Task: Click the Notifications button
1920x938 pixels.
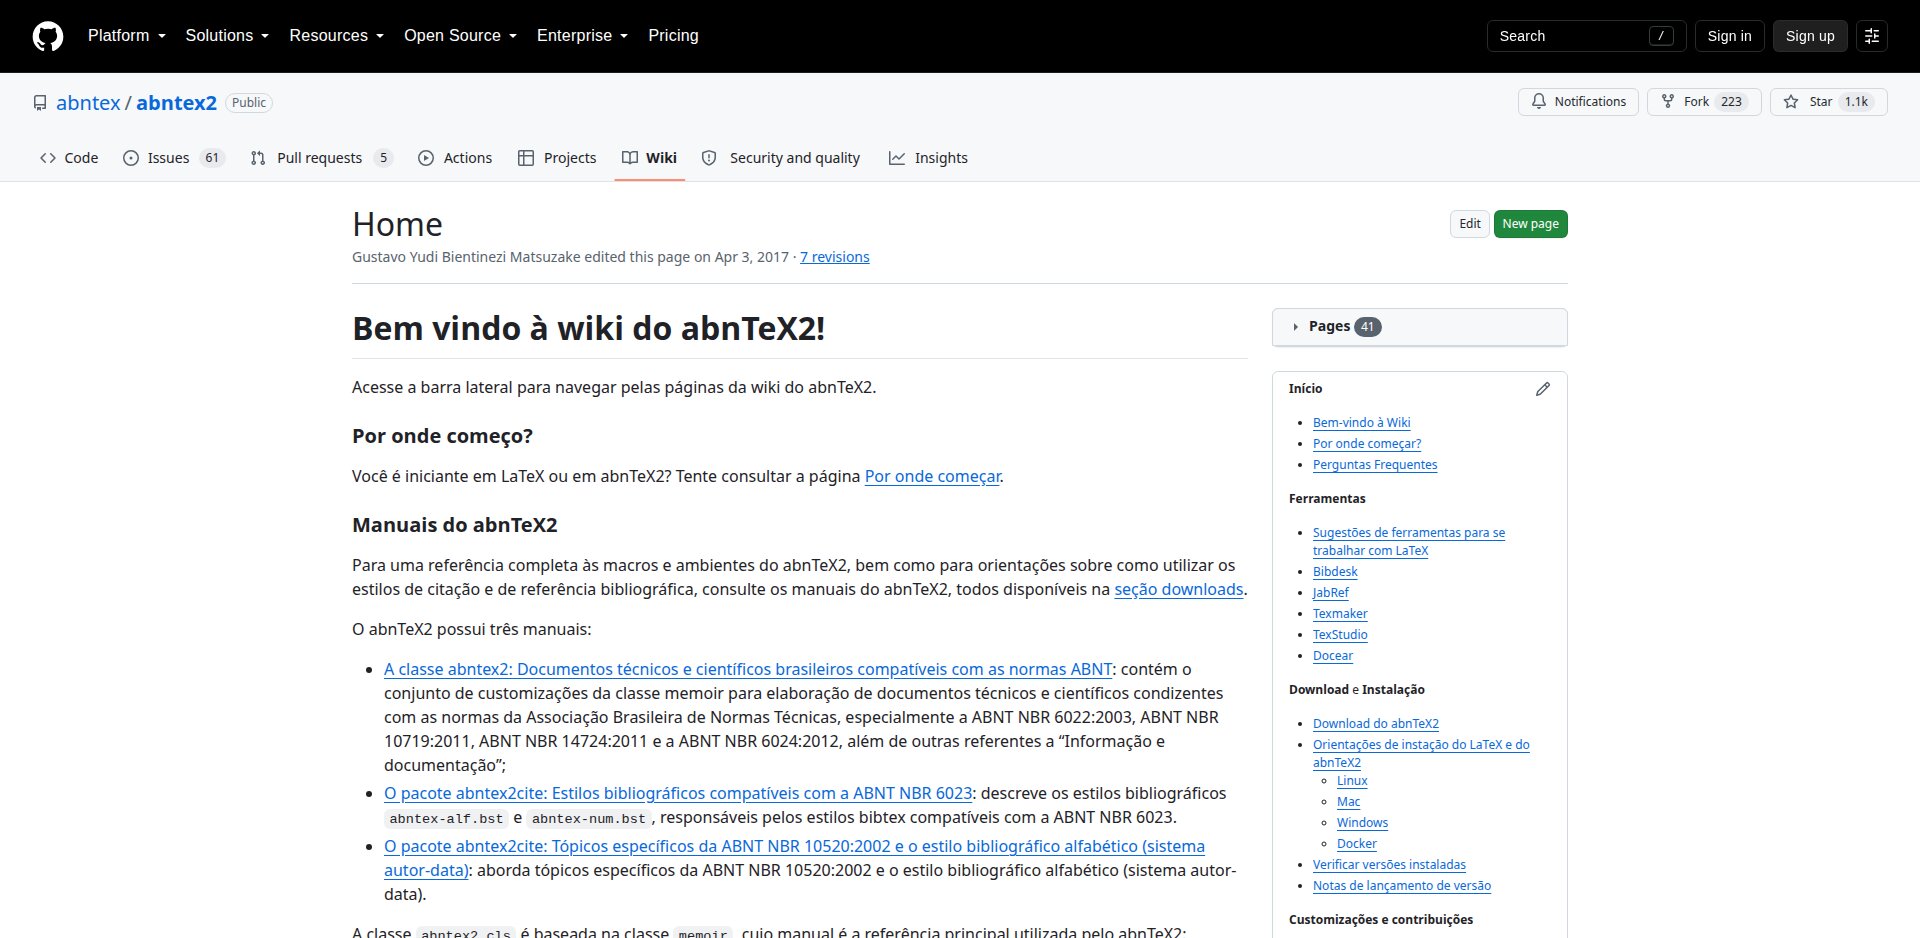Action: (1579, 102)
